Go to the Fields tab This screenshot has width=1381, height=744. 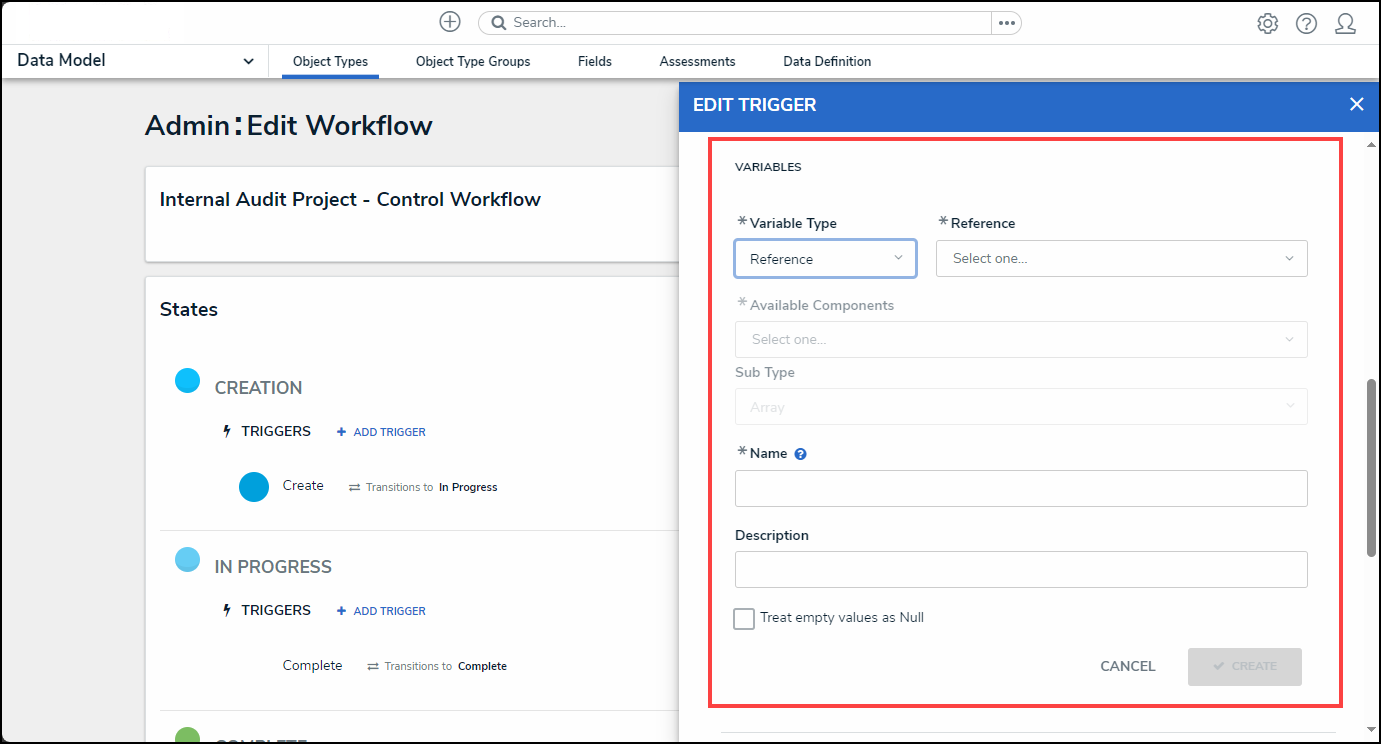[594, 62]
